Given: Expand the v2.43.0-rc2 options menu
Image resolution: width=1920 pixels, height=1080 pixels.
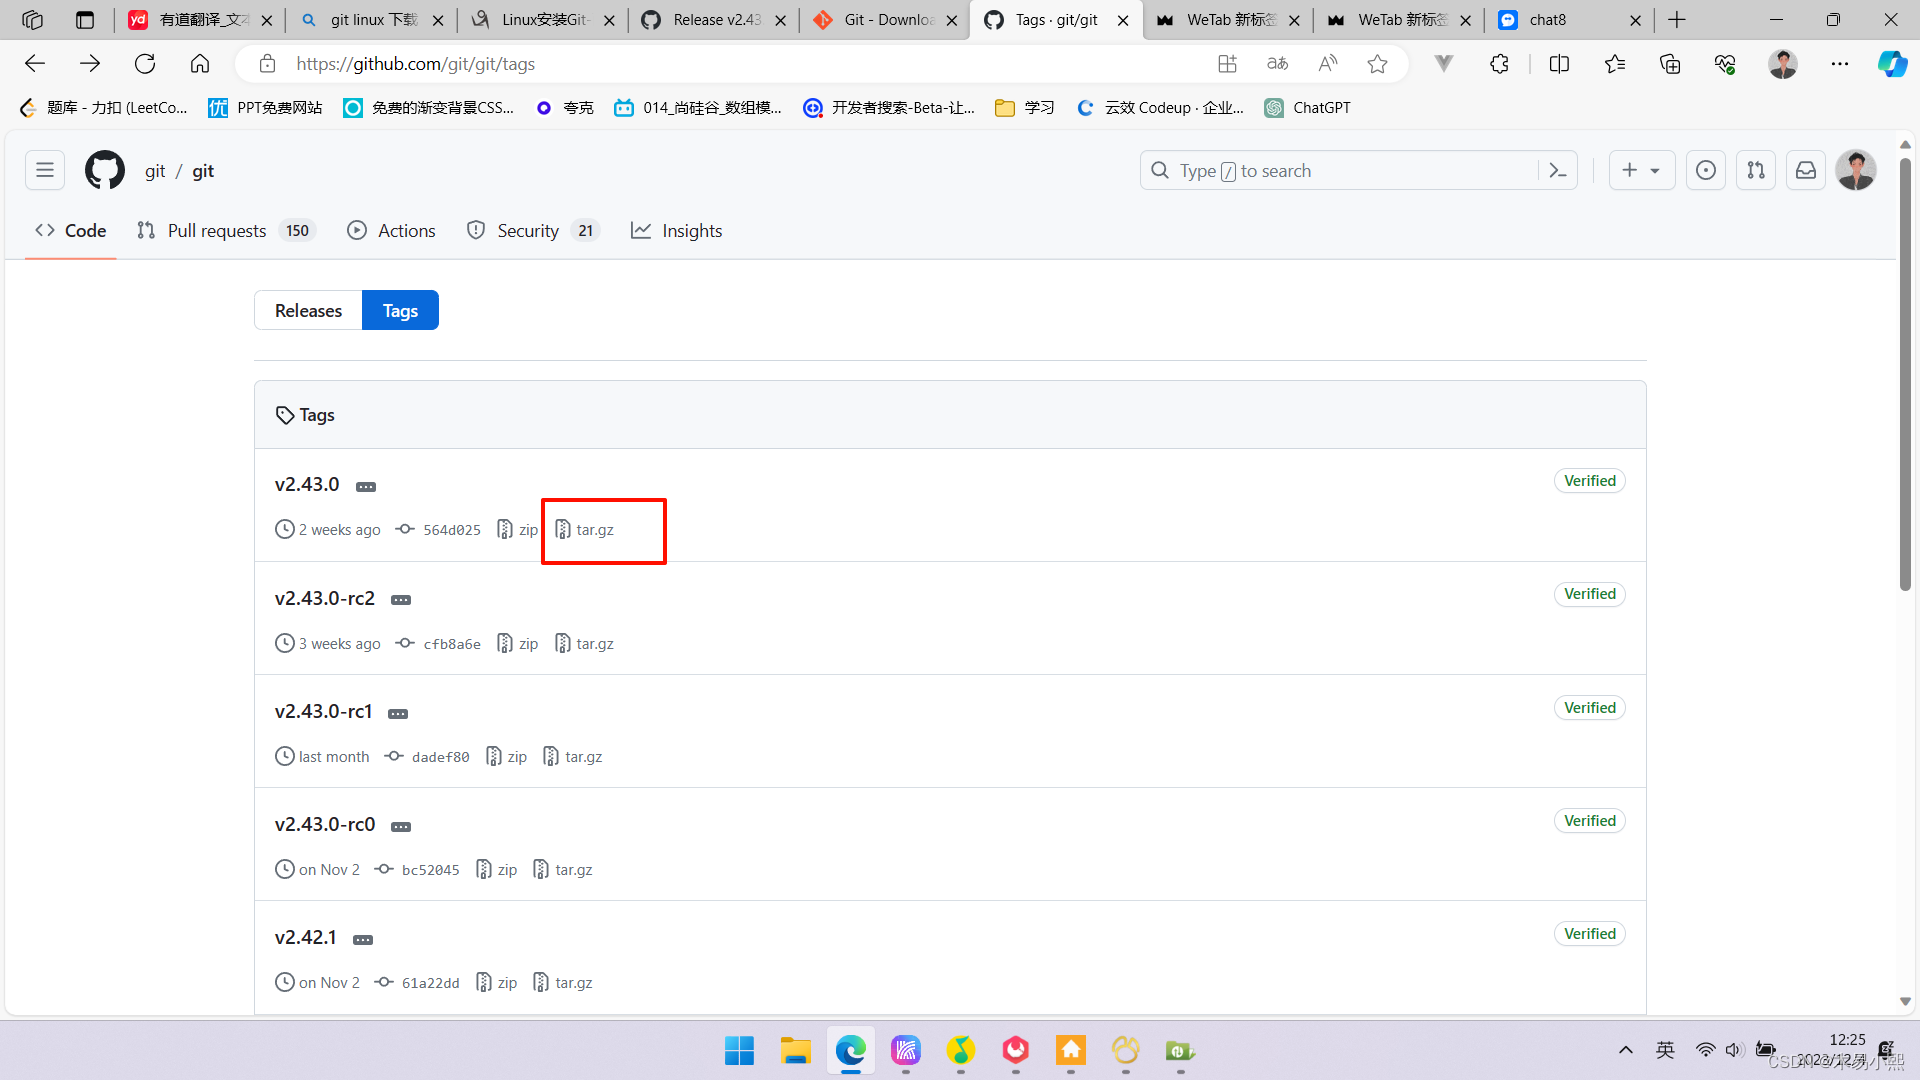Looking at the screenshot, I should [x=400, y=599].
